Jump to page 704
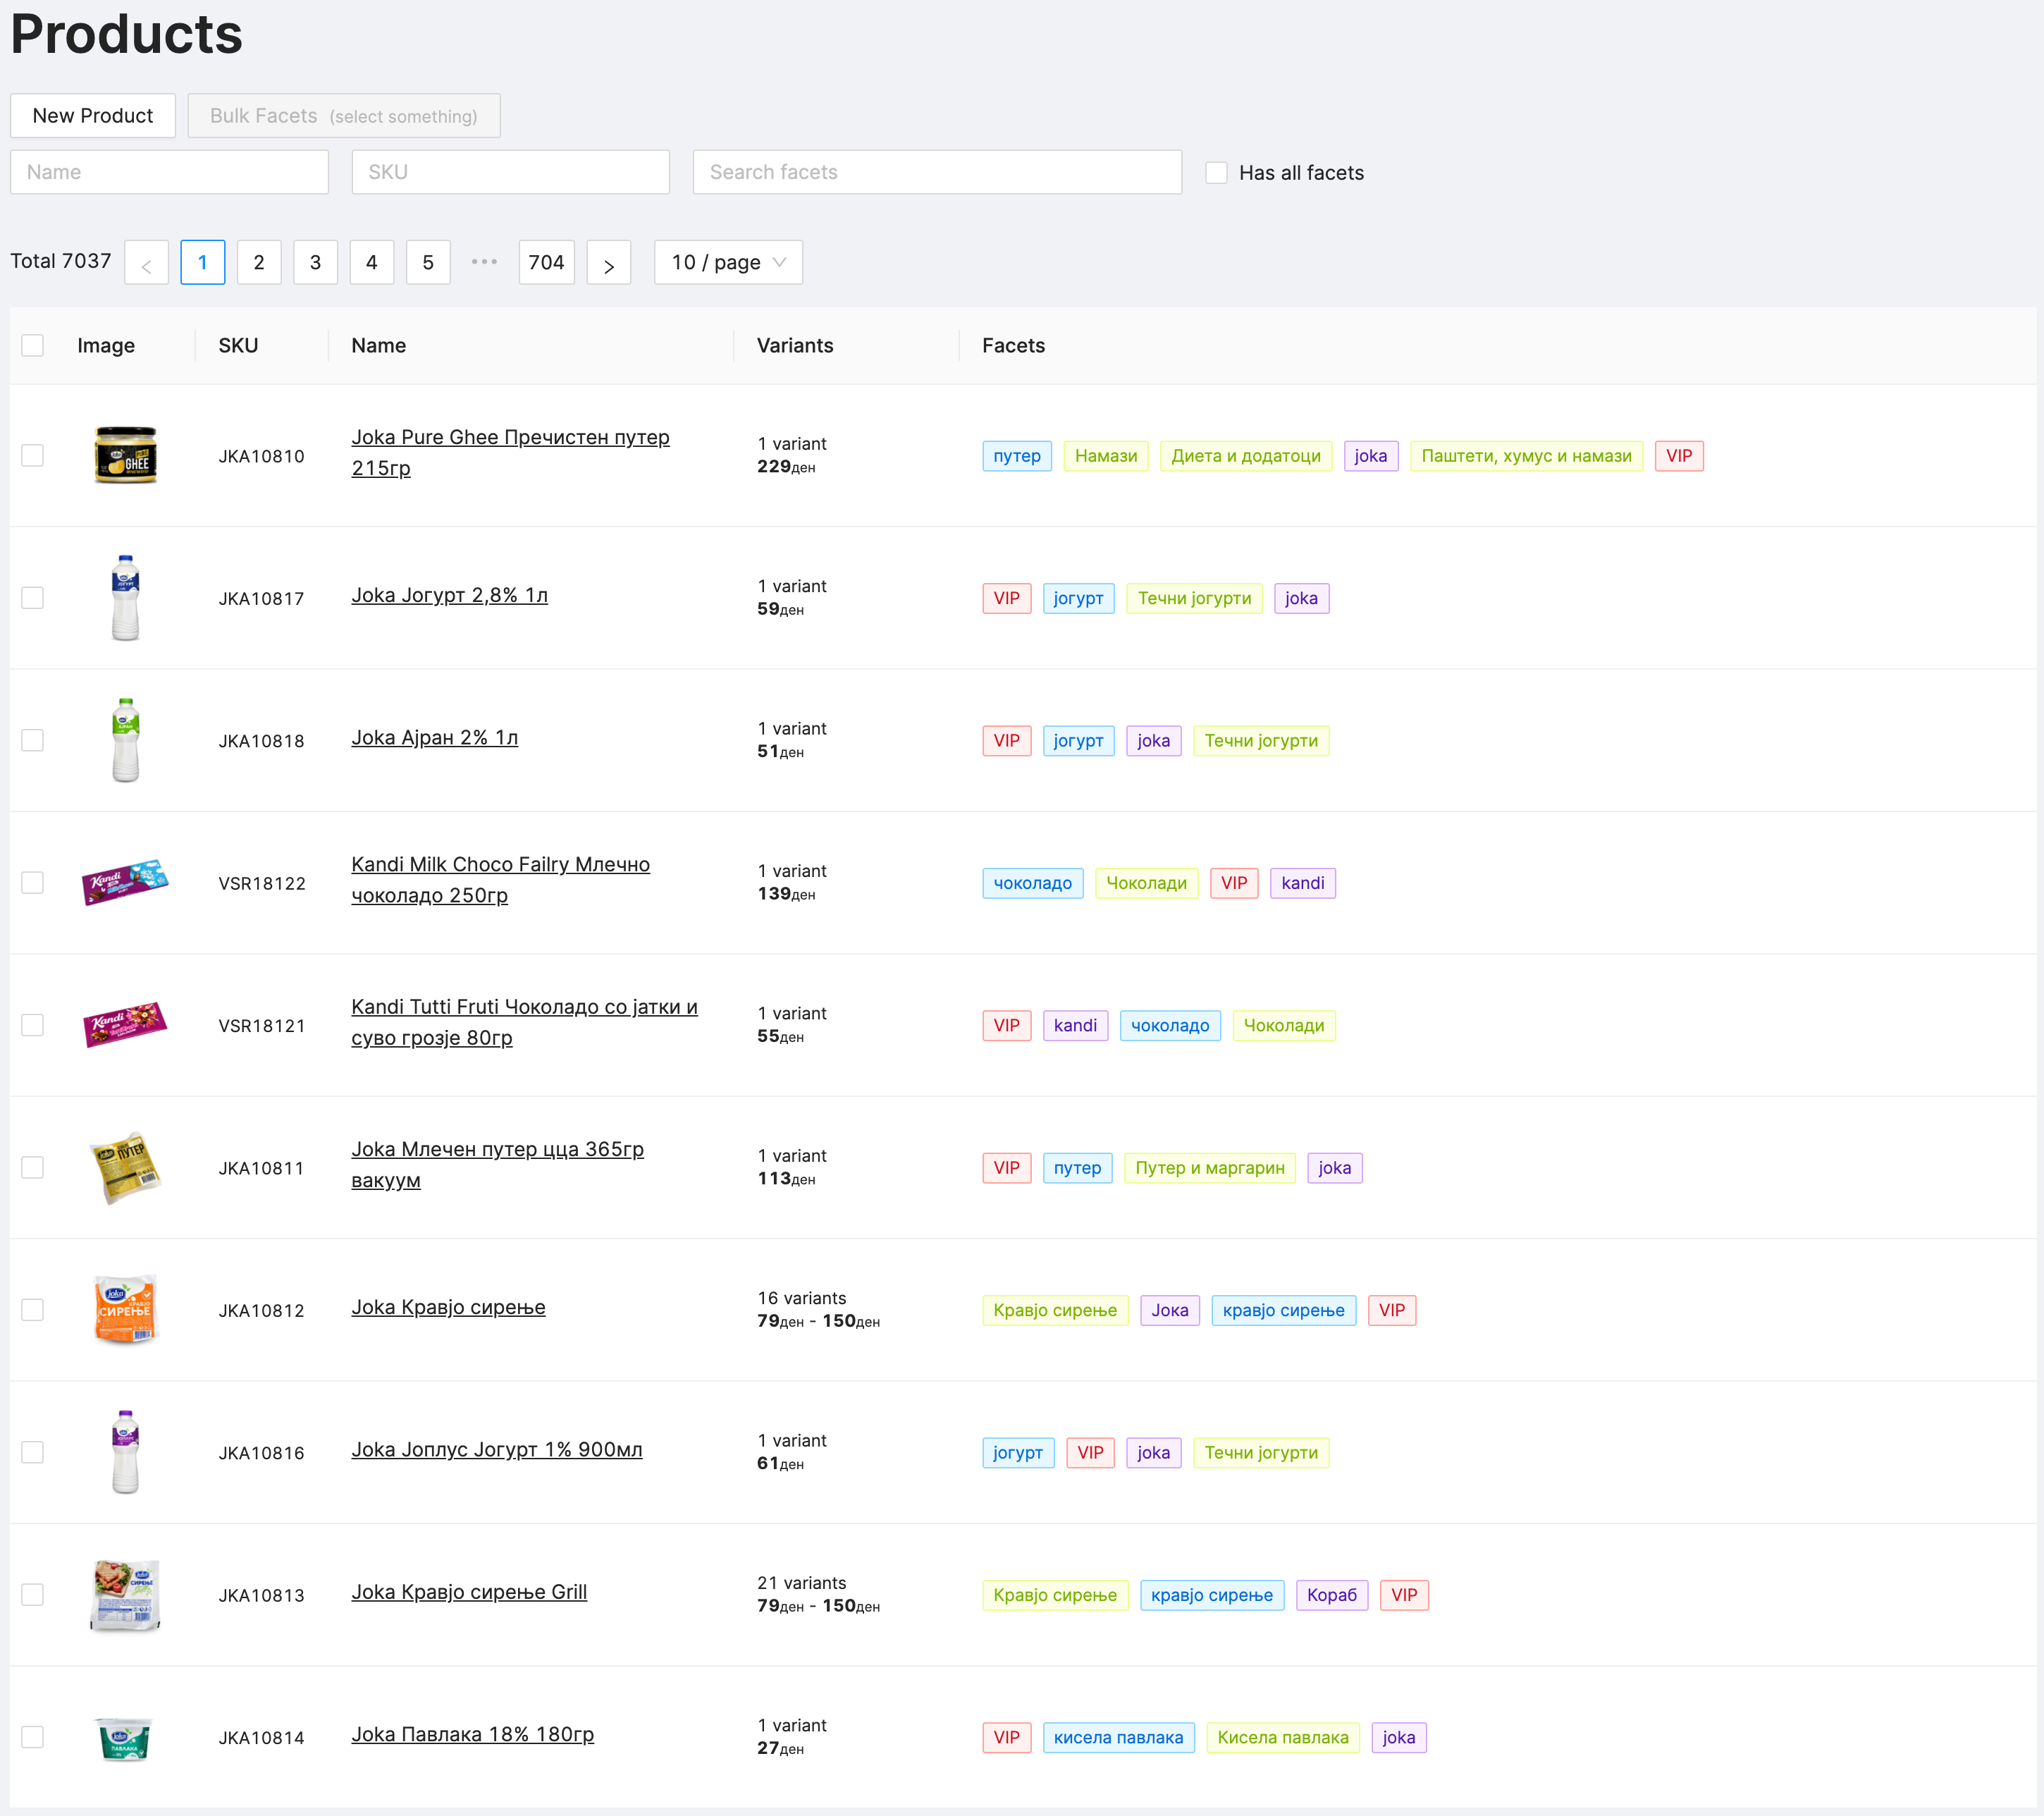This screenshot has width=2044, height=1816. click(546, 262)
